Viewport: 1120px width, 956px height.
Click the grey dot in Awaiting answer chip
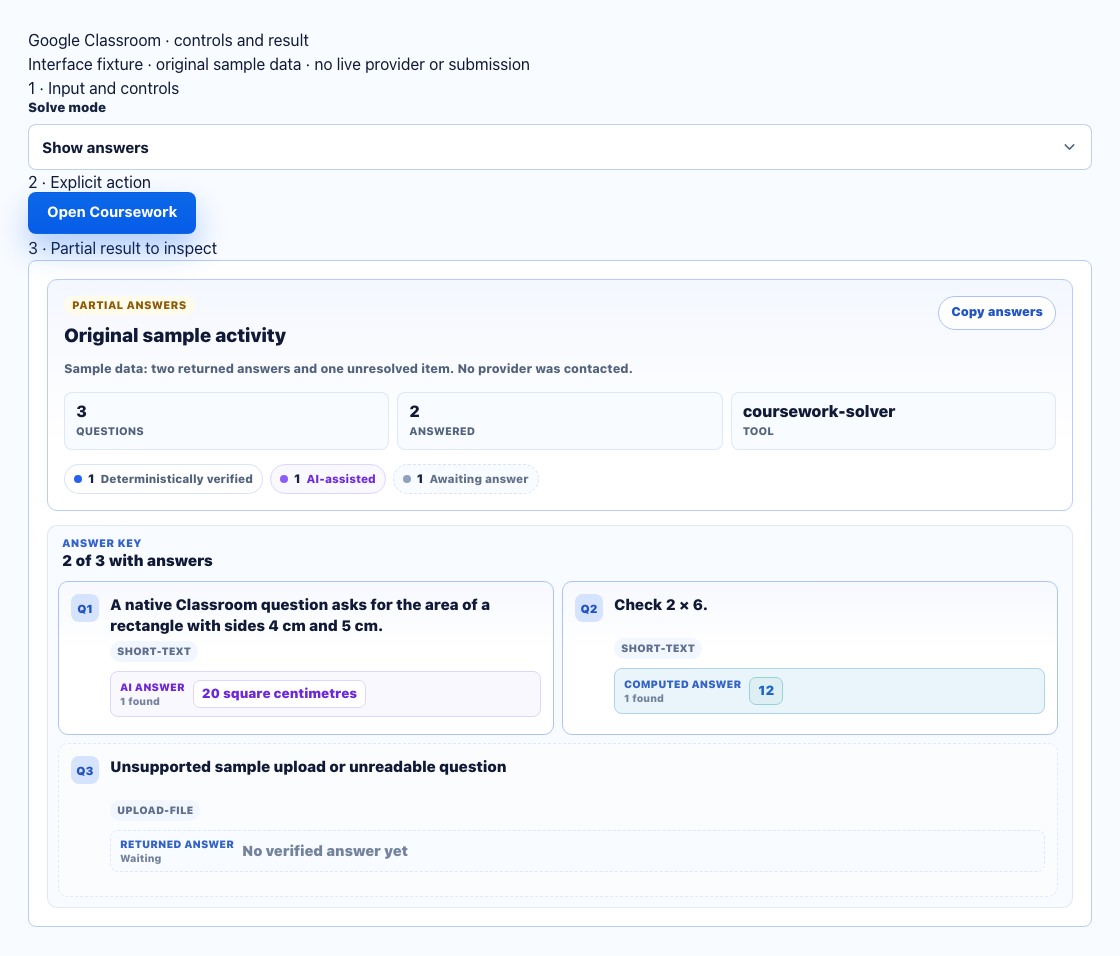pos(407,479)
